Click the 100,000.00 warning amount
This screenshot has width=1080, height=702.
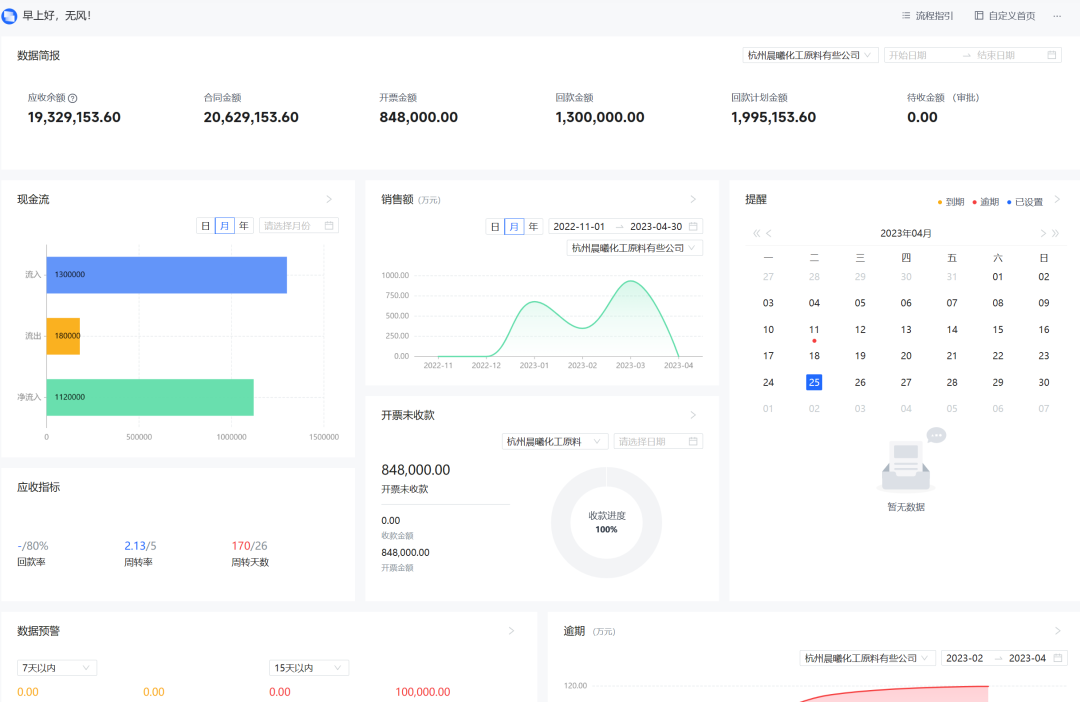pyautogui.click(x=423, y=692)
